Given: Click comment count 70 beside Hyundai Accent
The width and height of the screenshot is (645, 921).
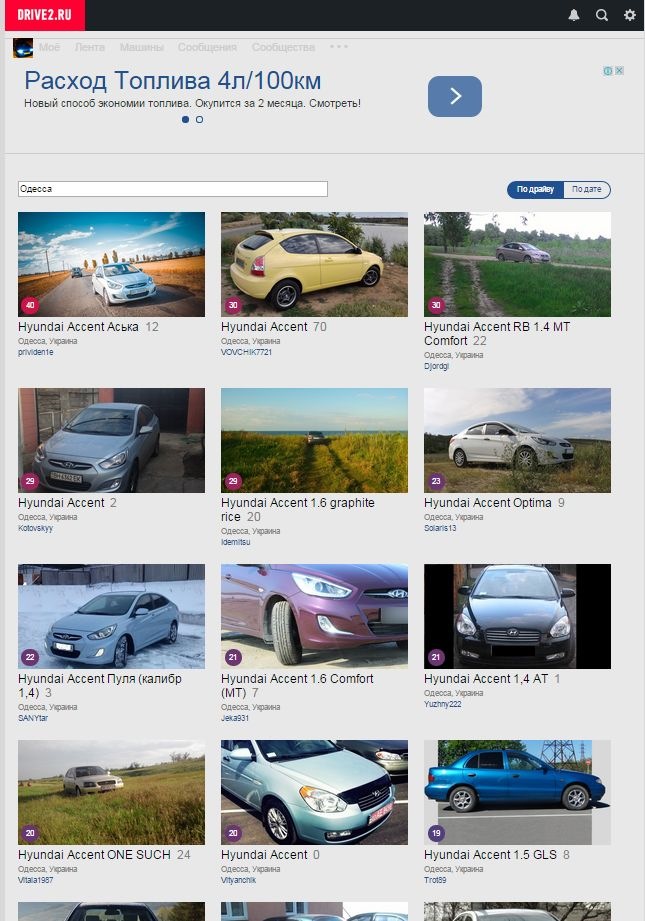Looking at the screenshot, I should 320,327.
